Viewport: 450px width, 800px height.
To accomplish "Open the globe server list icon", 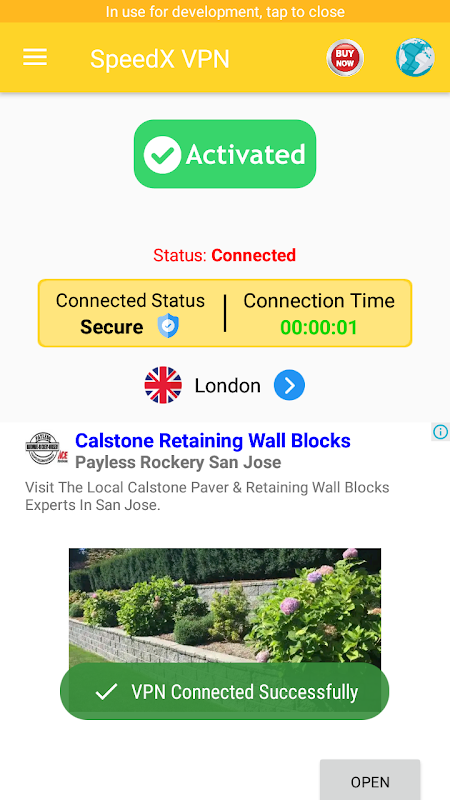I will 415,58.
